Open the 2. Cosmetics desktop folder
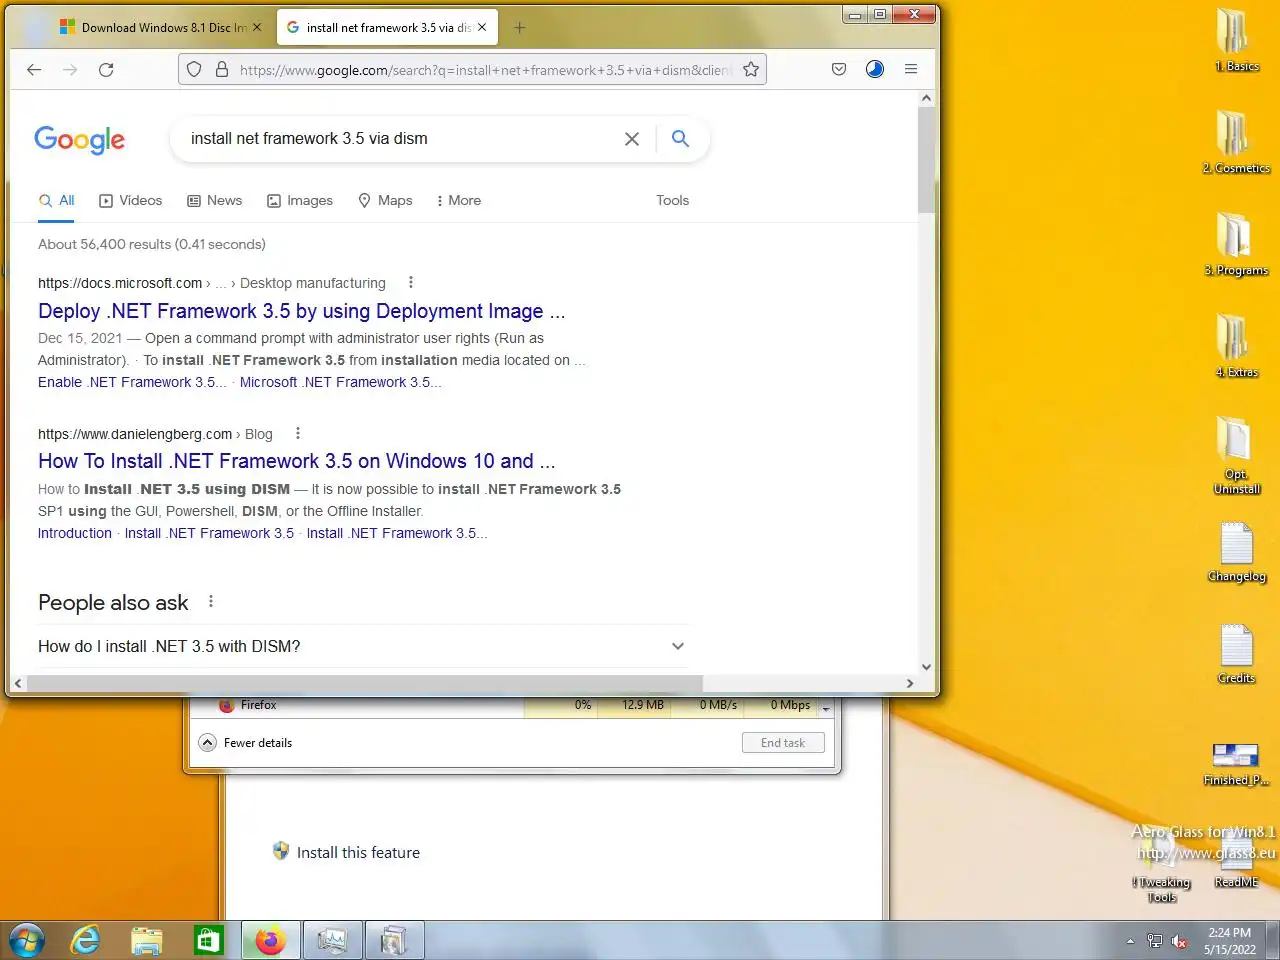 [1236, 142]
